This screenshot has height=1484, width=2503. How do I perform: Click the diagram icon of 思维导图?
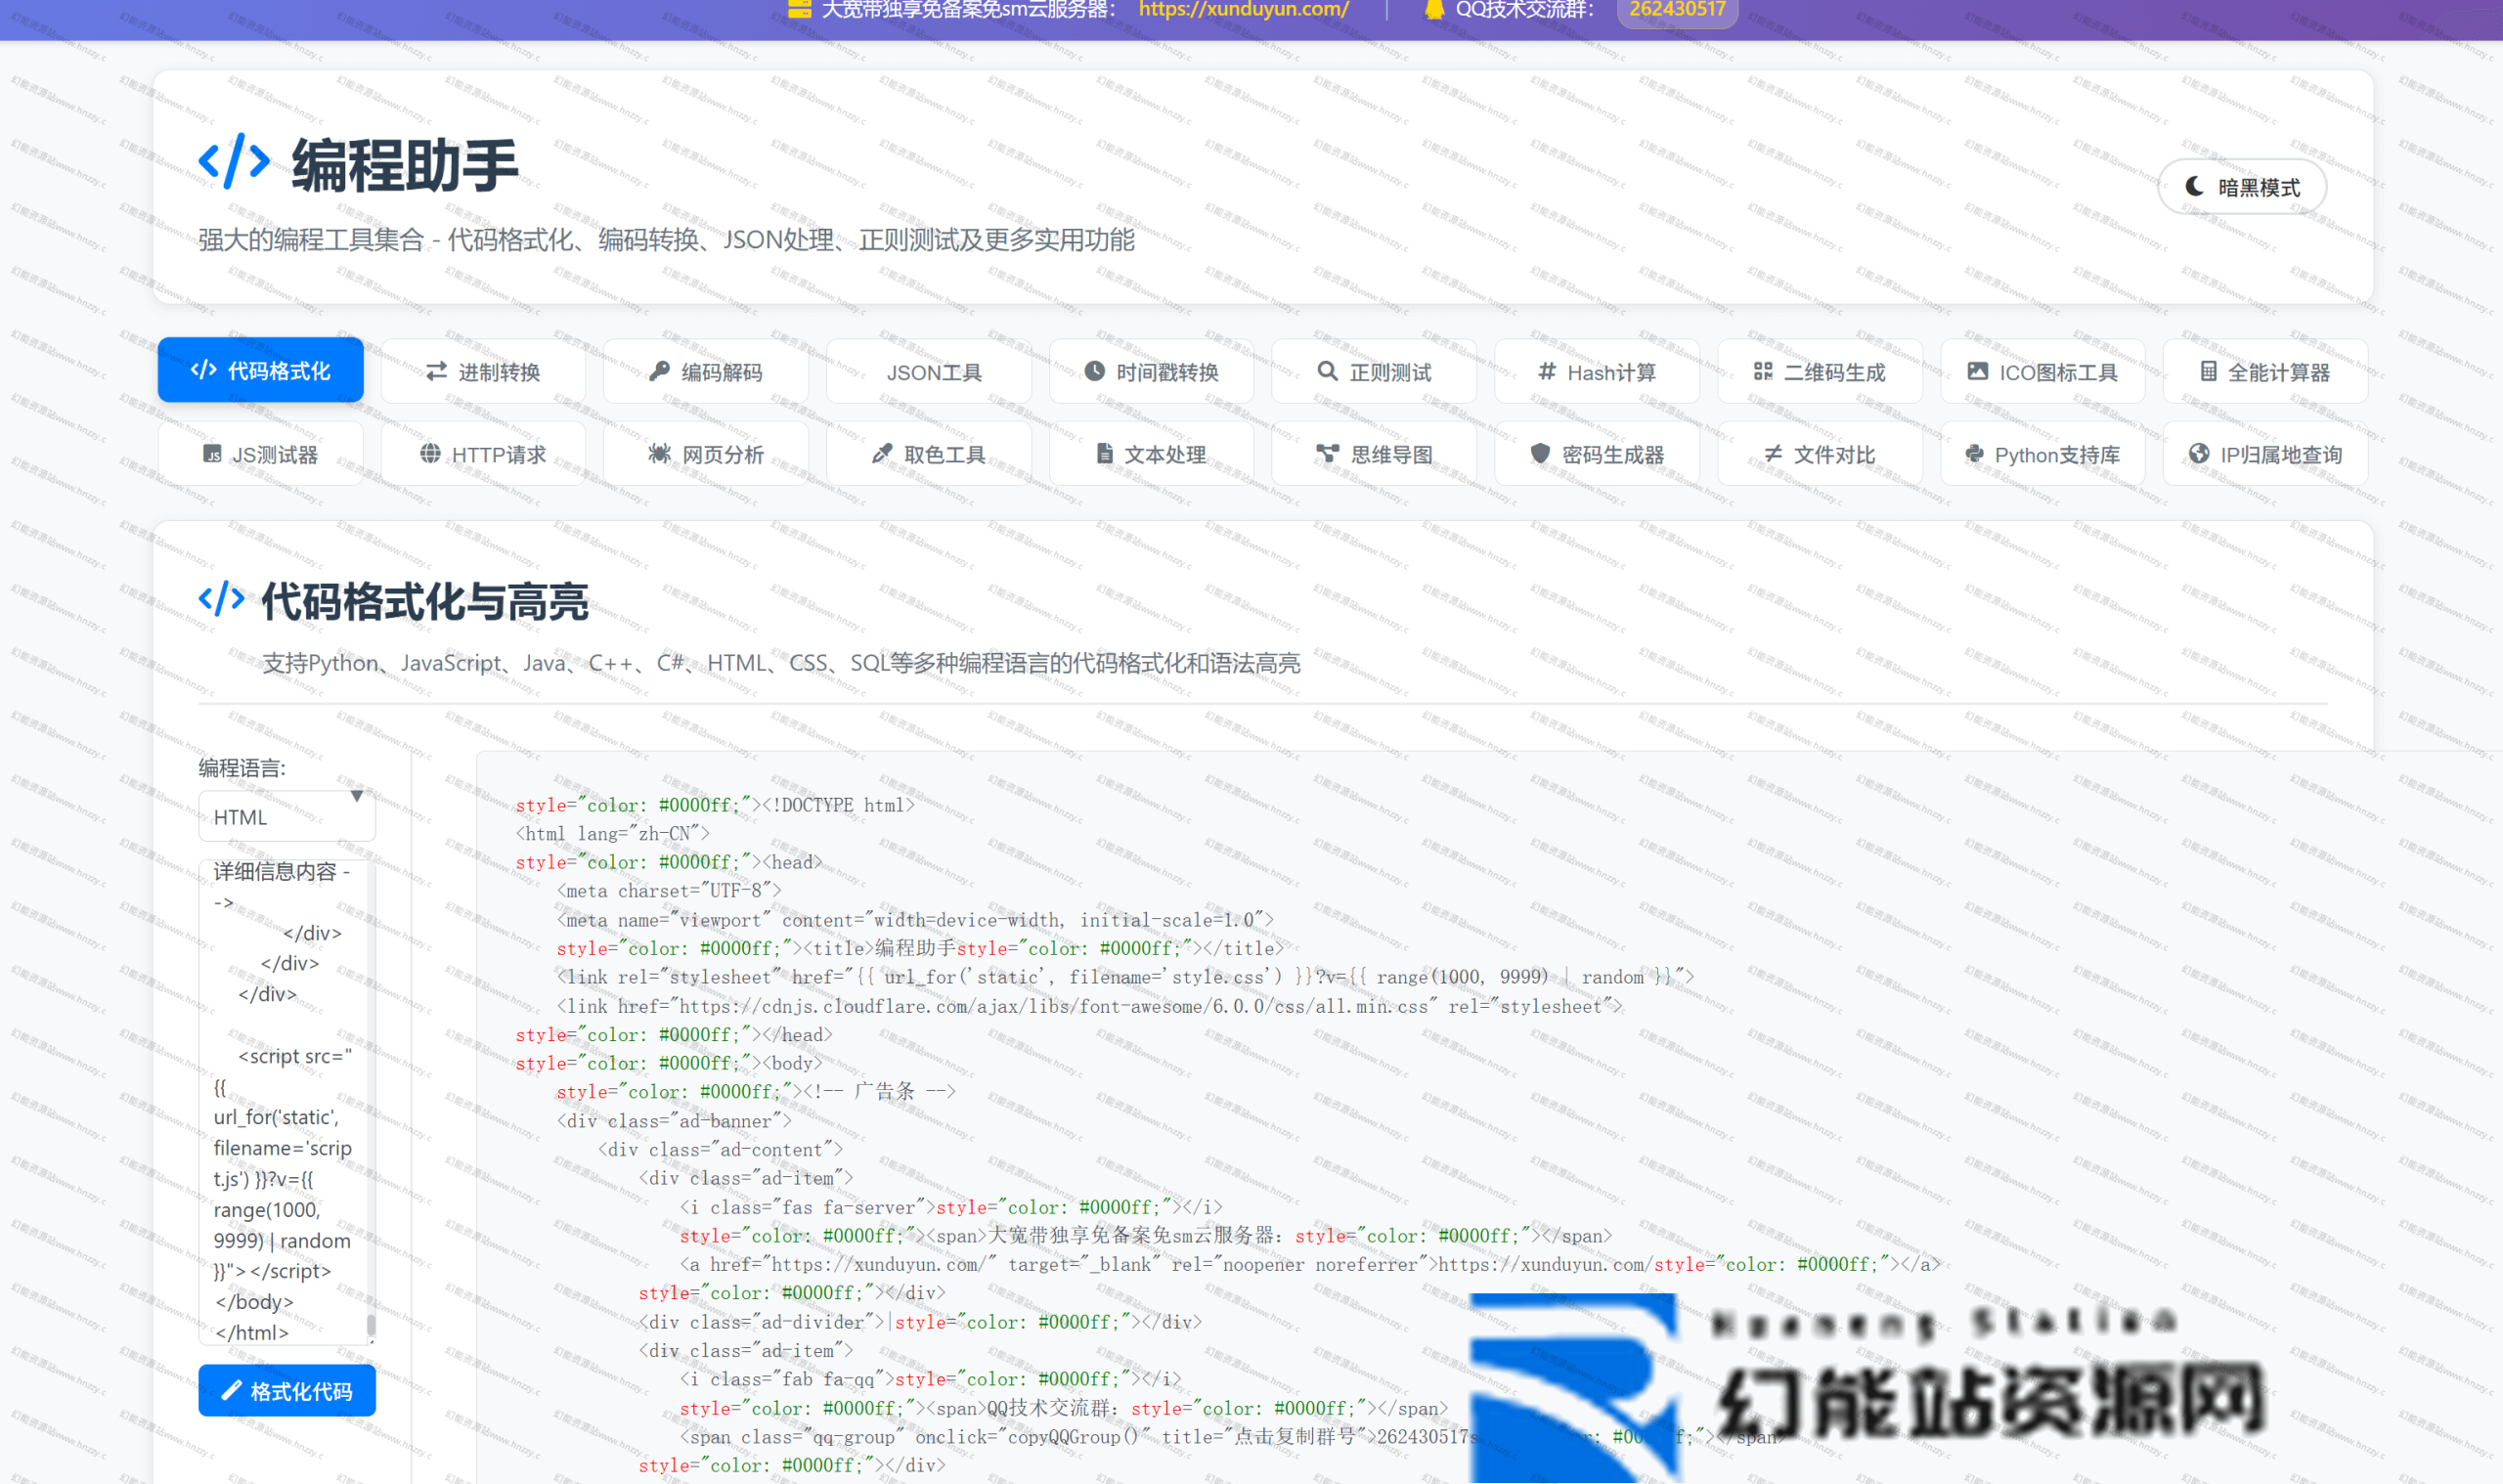(1327, 454)
